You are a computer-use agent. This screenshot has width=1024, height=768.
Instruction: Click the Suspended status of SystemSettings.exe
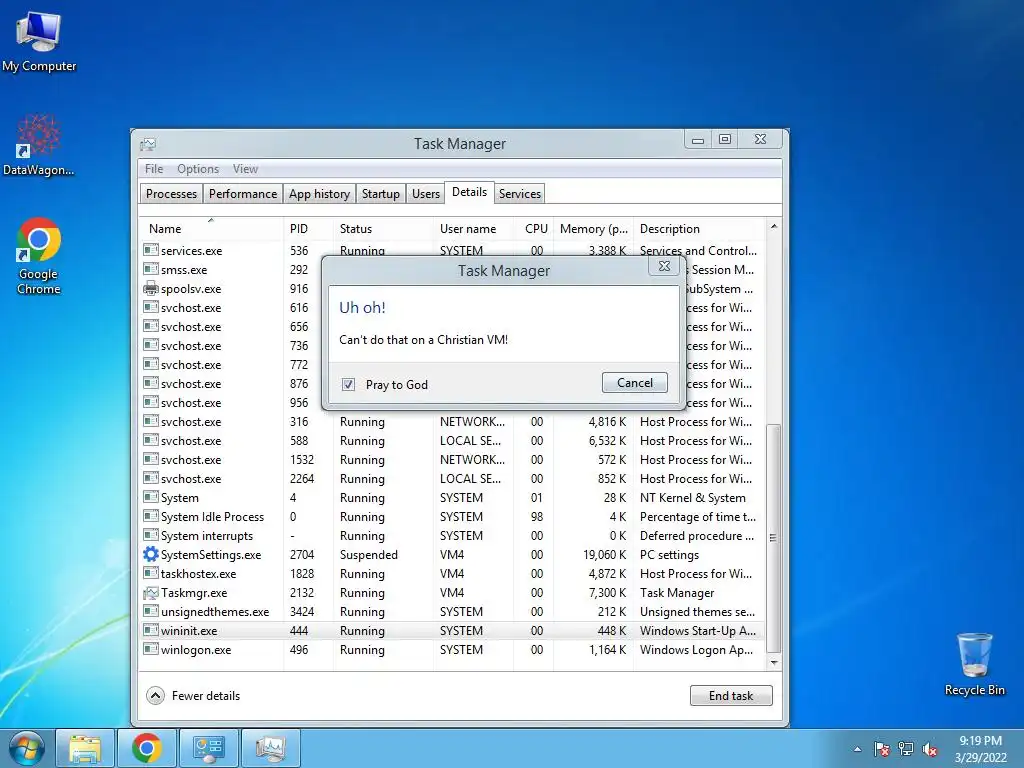click(368, 554)
